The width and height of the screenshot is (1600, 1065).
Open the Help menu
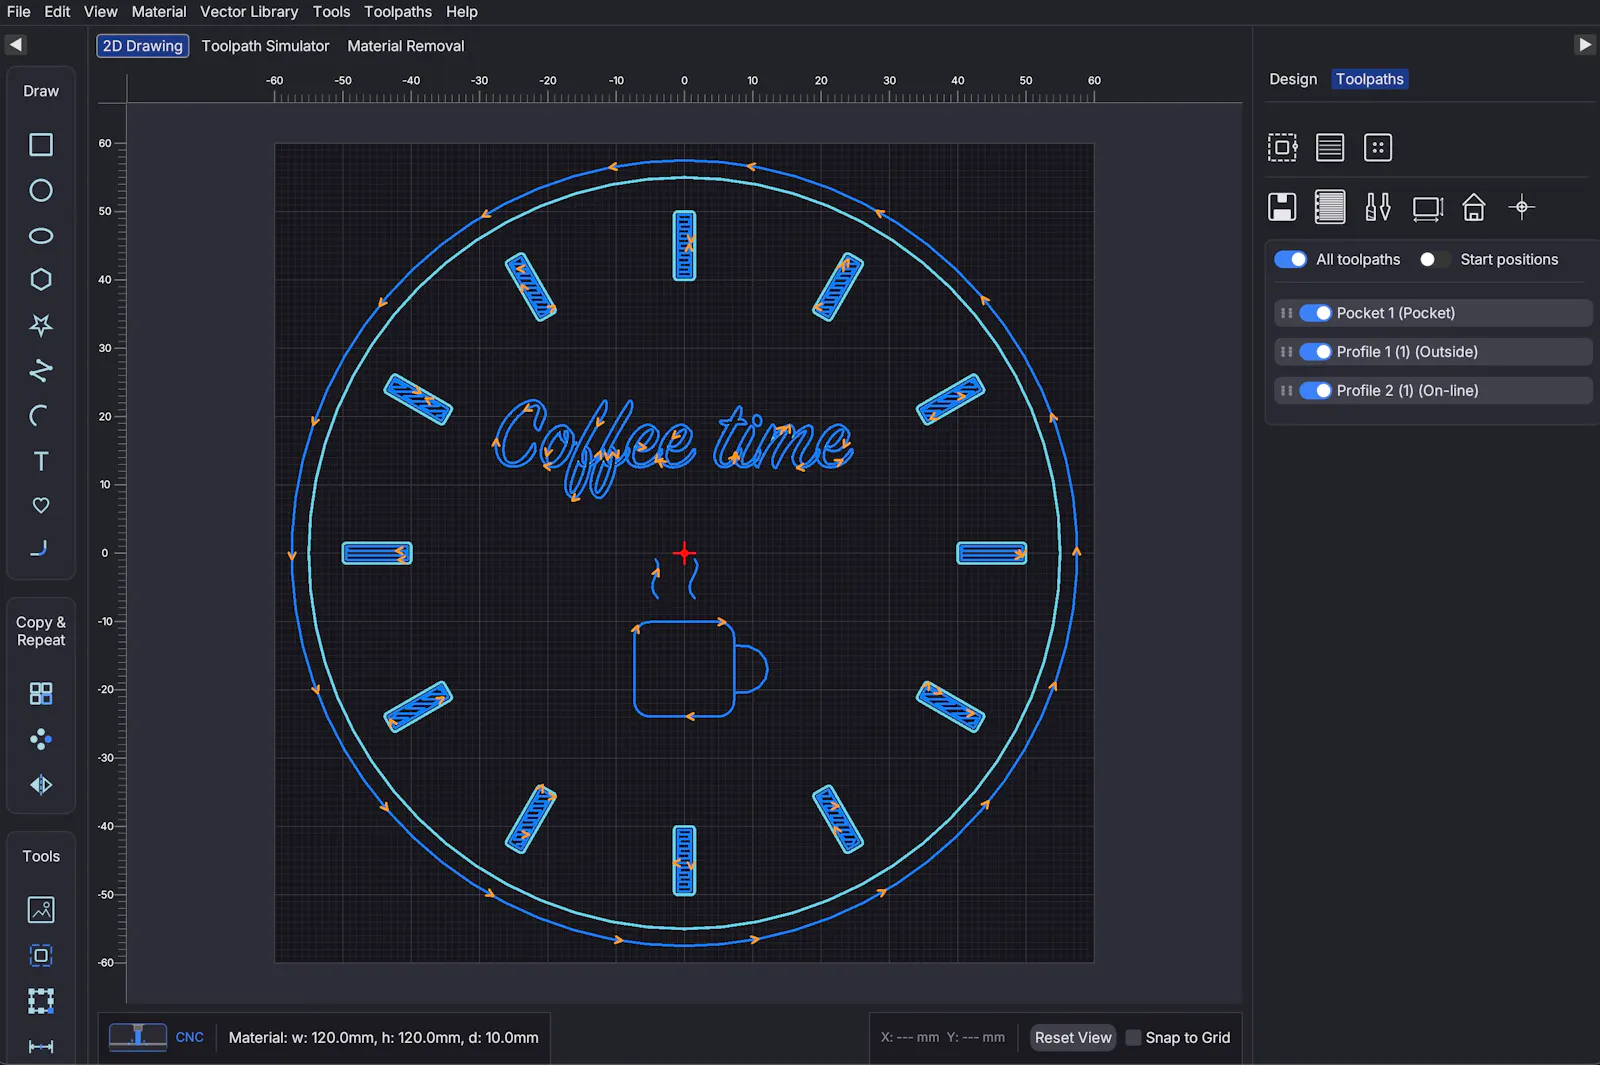pos(462,12)
